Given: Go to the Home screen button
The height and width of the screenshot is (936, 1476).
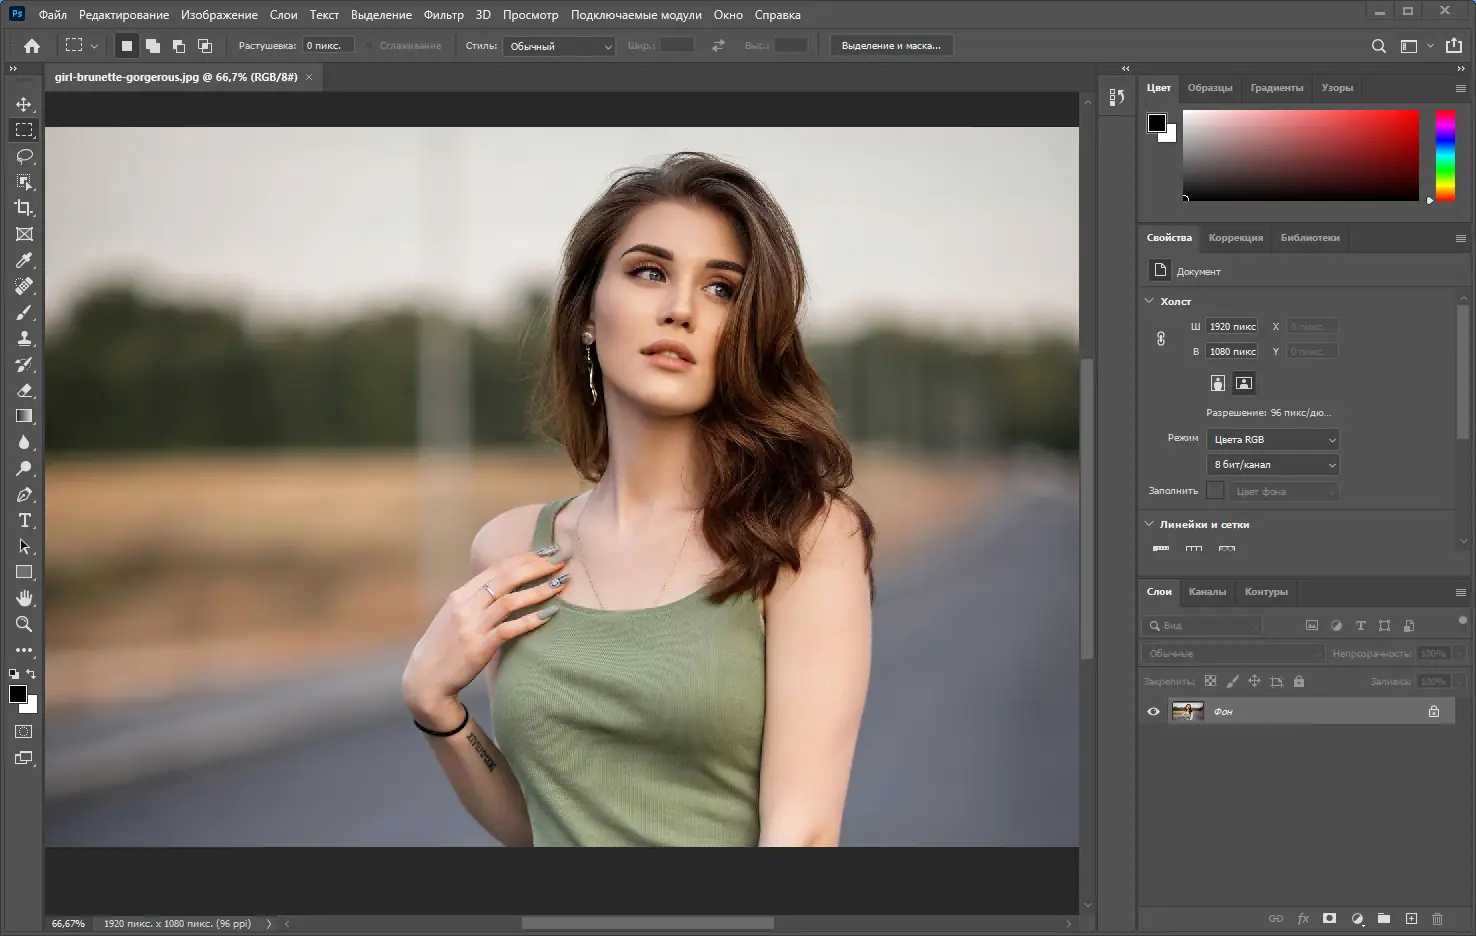Looking at the screenshot, I should coord(32,46).
